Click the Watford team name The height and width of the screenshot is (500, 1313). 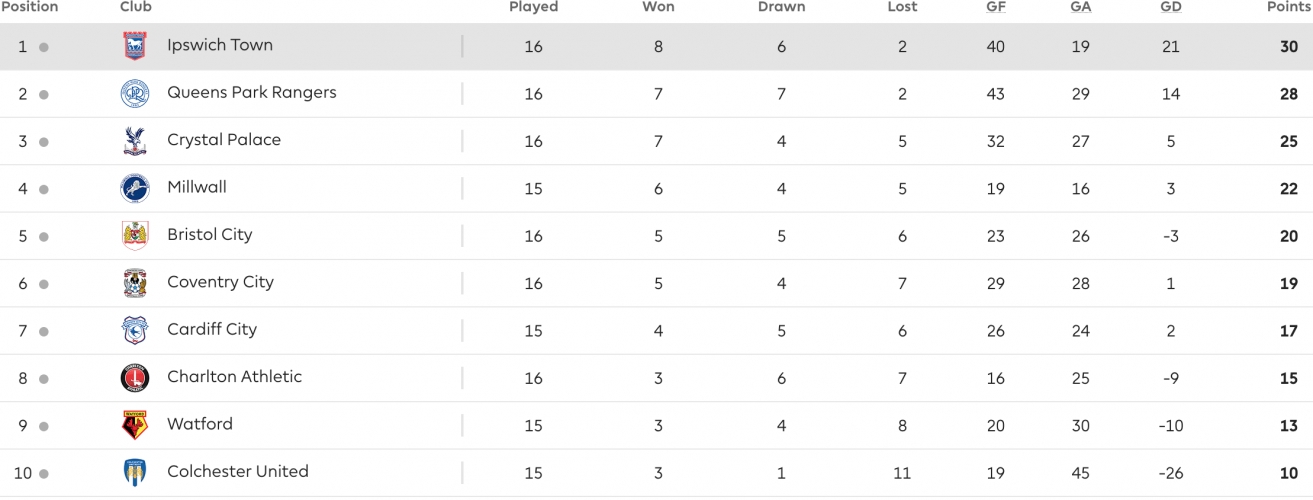click(x=200, y=424)
